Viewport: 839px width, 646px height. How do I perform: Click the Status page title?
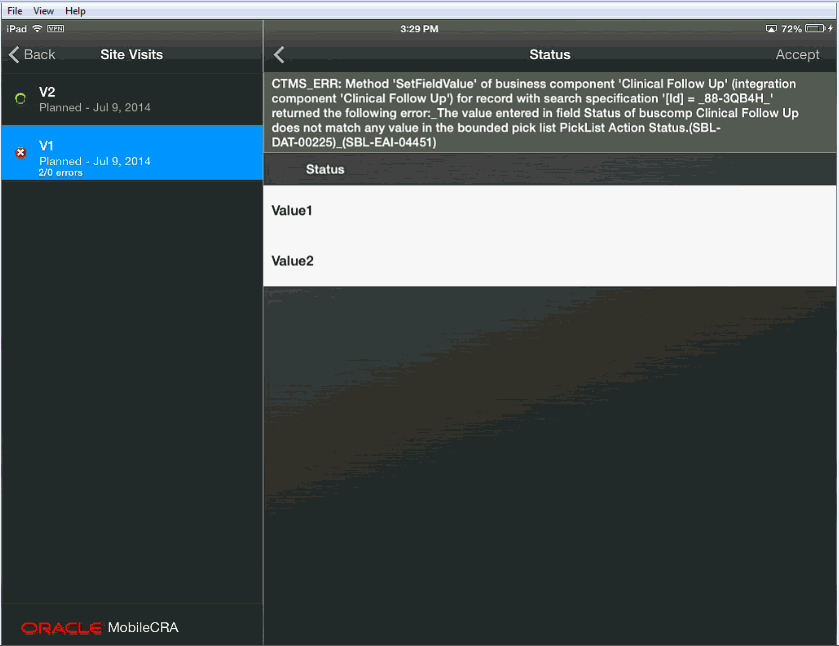click(x=550, y=55)
